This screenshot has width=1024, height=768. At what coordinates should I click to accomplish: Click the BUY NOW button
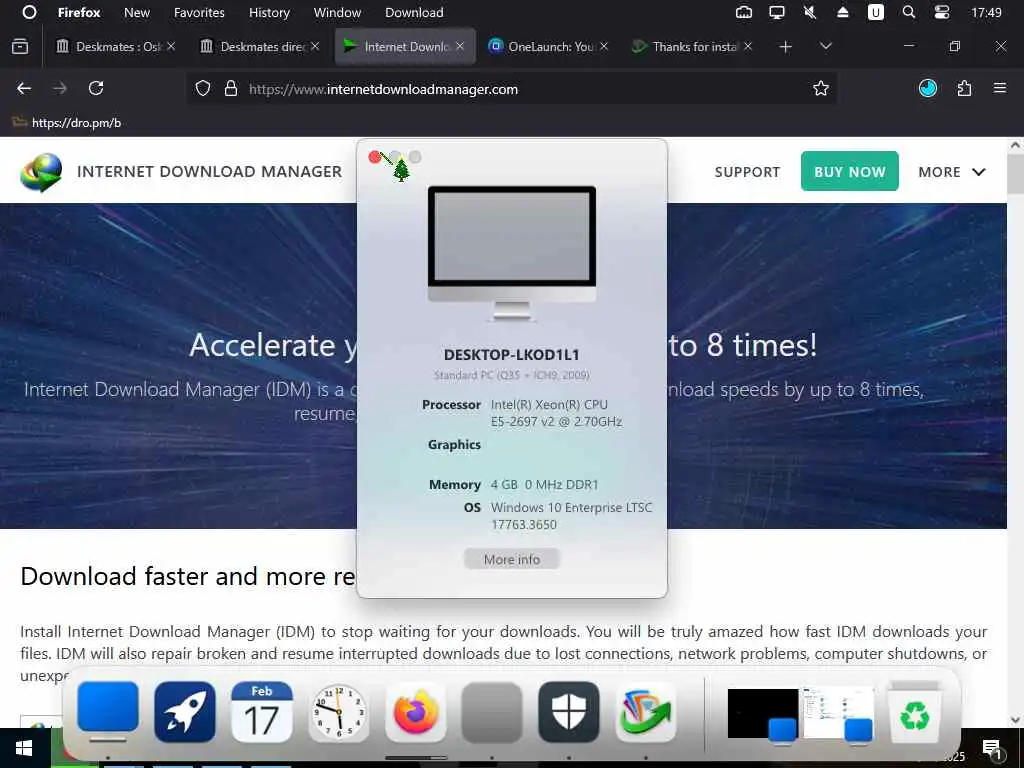pos(850,172)
